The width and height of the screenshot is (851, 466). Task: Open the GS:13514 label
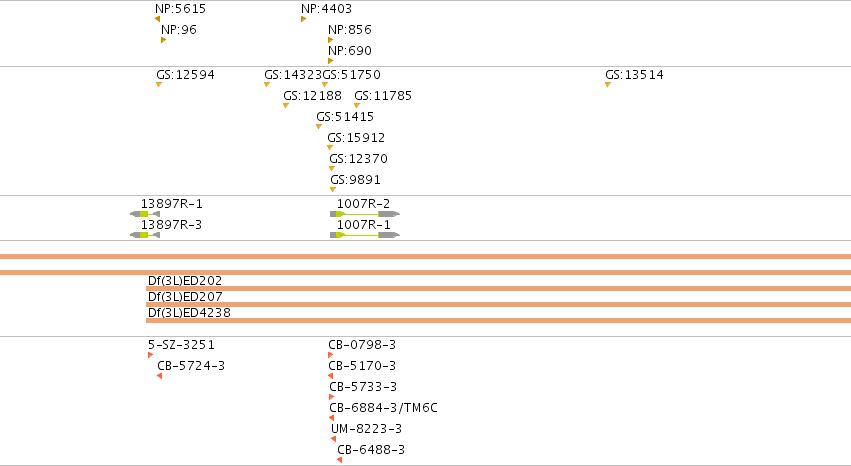point(634,75)
